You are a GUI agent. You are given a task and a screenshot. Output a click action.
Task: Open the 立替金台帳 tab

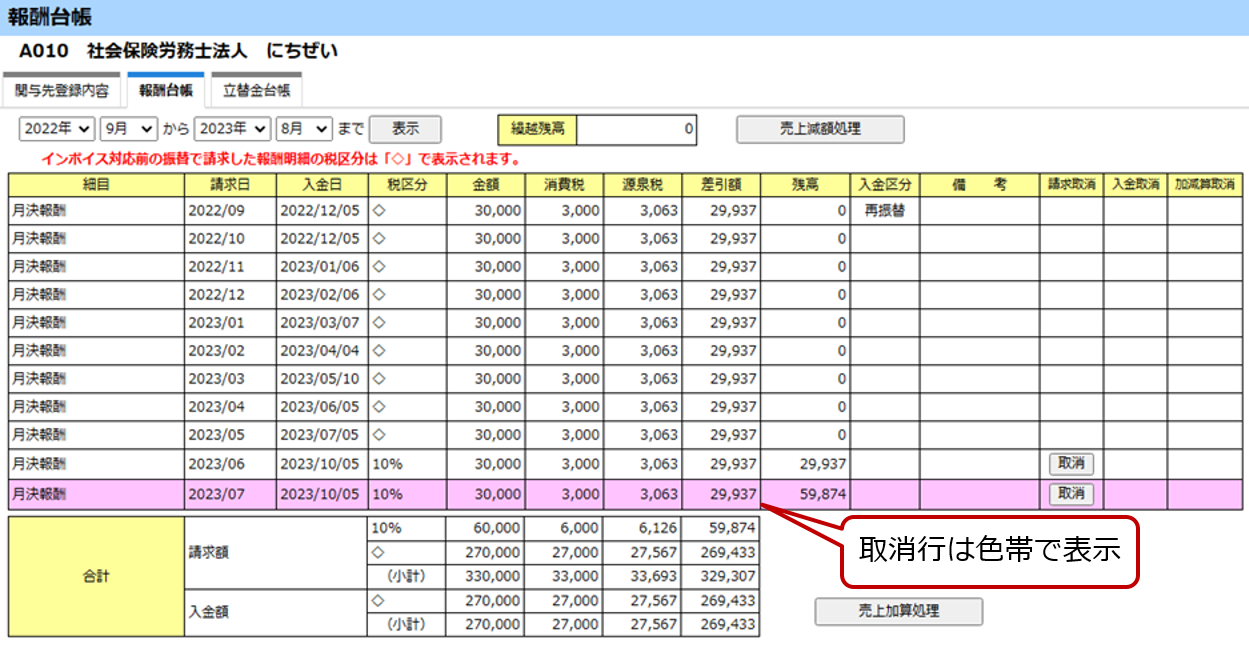[x=256, y=91]
